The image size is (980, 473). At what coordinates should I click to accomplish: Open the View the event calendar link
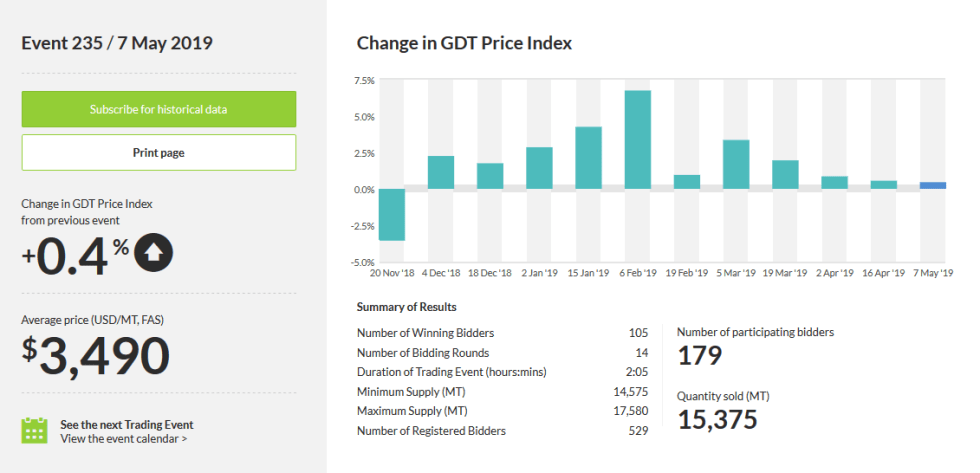tap(123, 438)
